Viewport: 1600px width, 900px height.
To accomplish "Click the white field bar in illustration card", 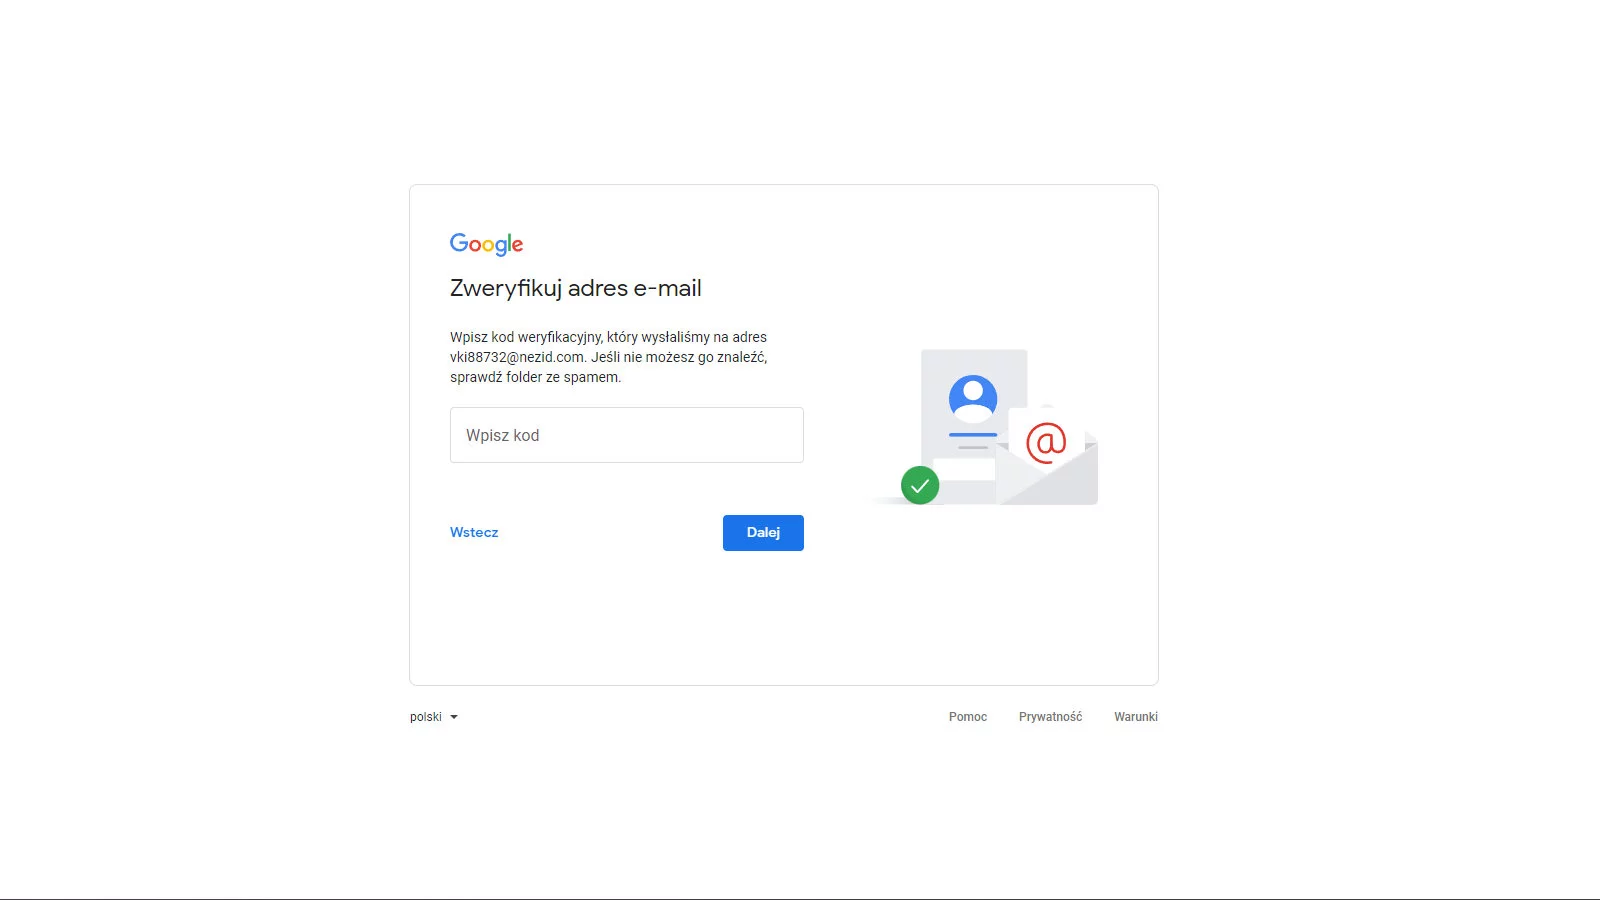I will point(964,469).
